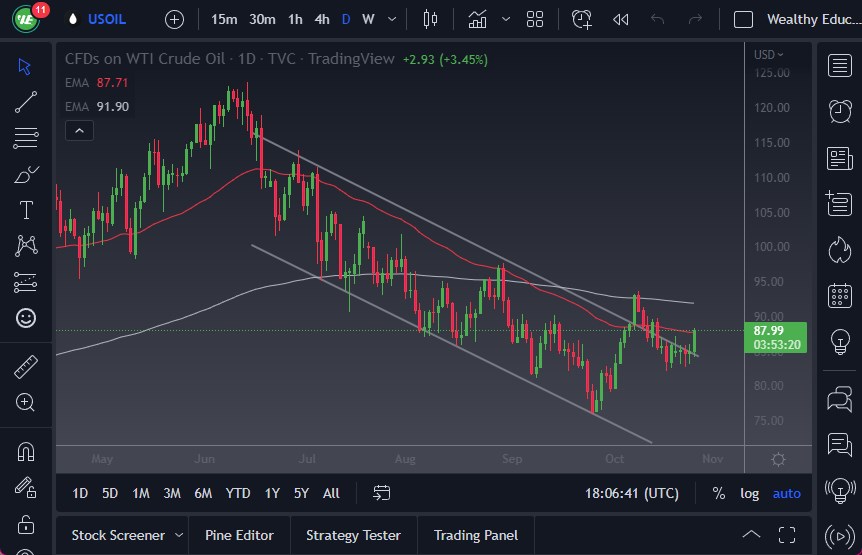This screenshot has width=862, height=555.
Task: Toggle the log scale
Action: pos(749,493)
